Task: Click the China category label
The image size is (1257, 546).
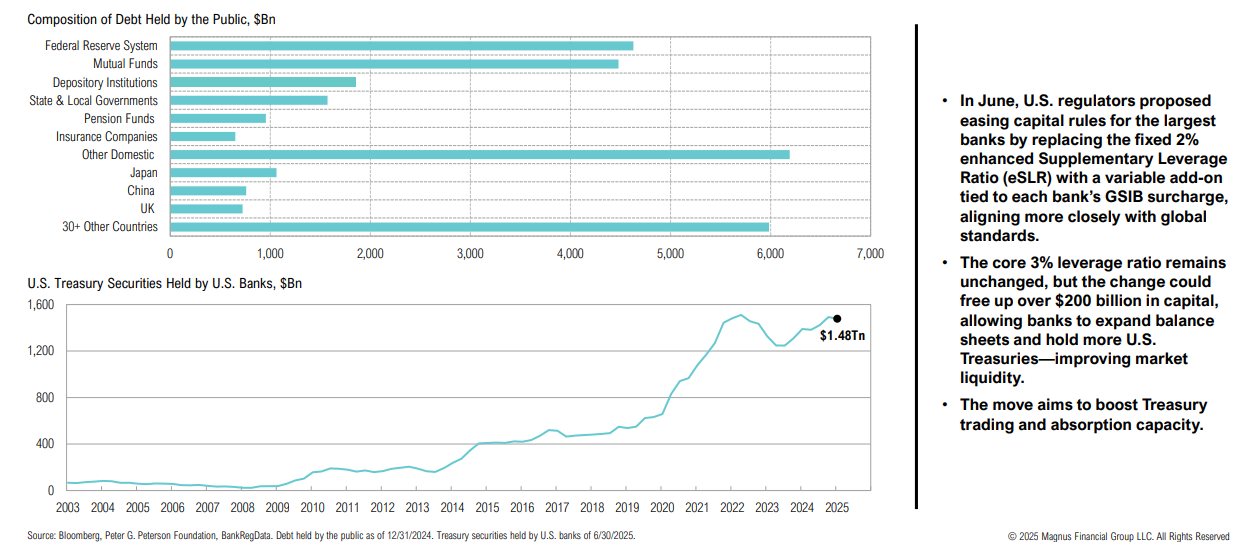Action: point(140,191)
